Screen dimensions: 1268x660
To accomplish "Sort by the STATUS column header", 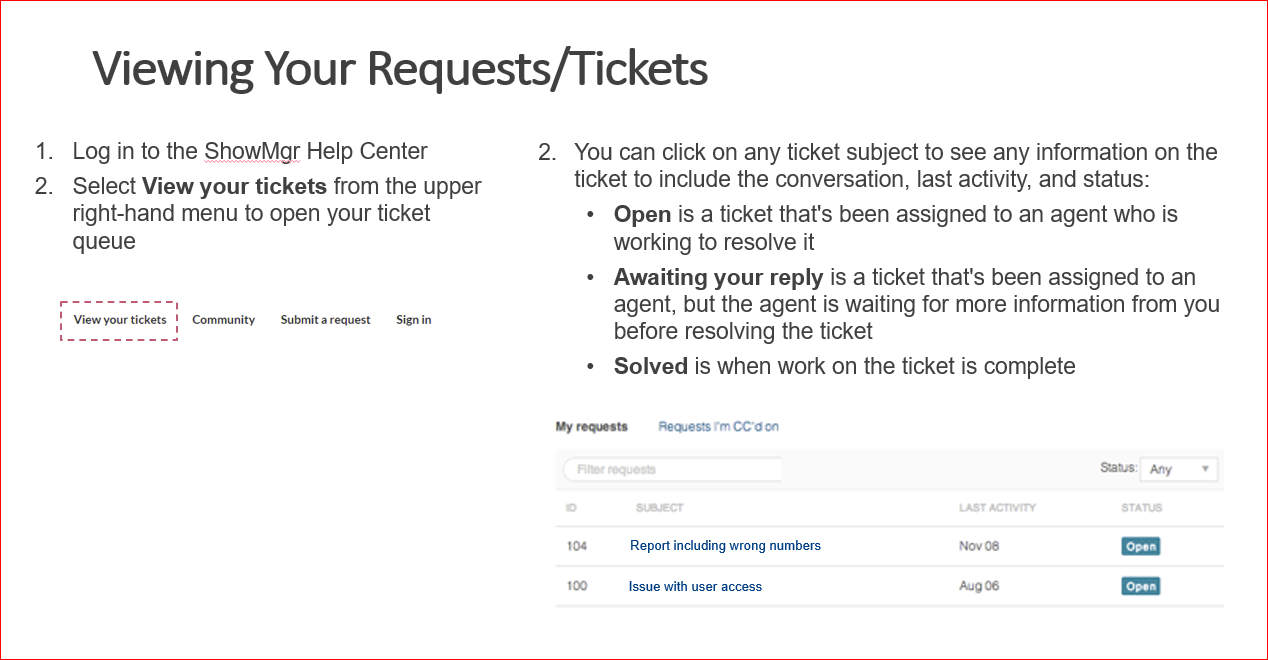I will [1141, 508].
